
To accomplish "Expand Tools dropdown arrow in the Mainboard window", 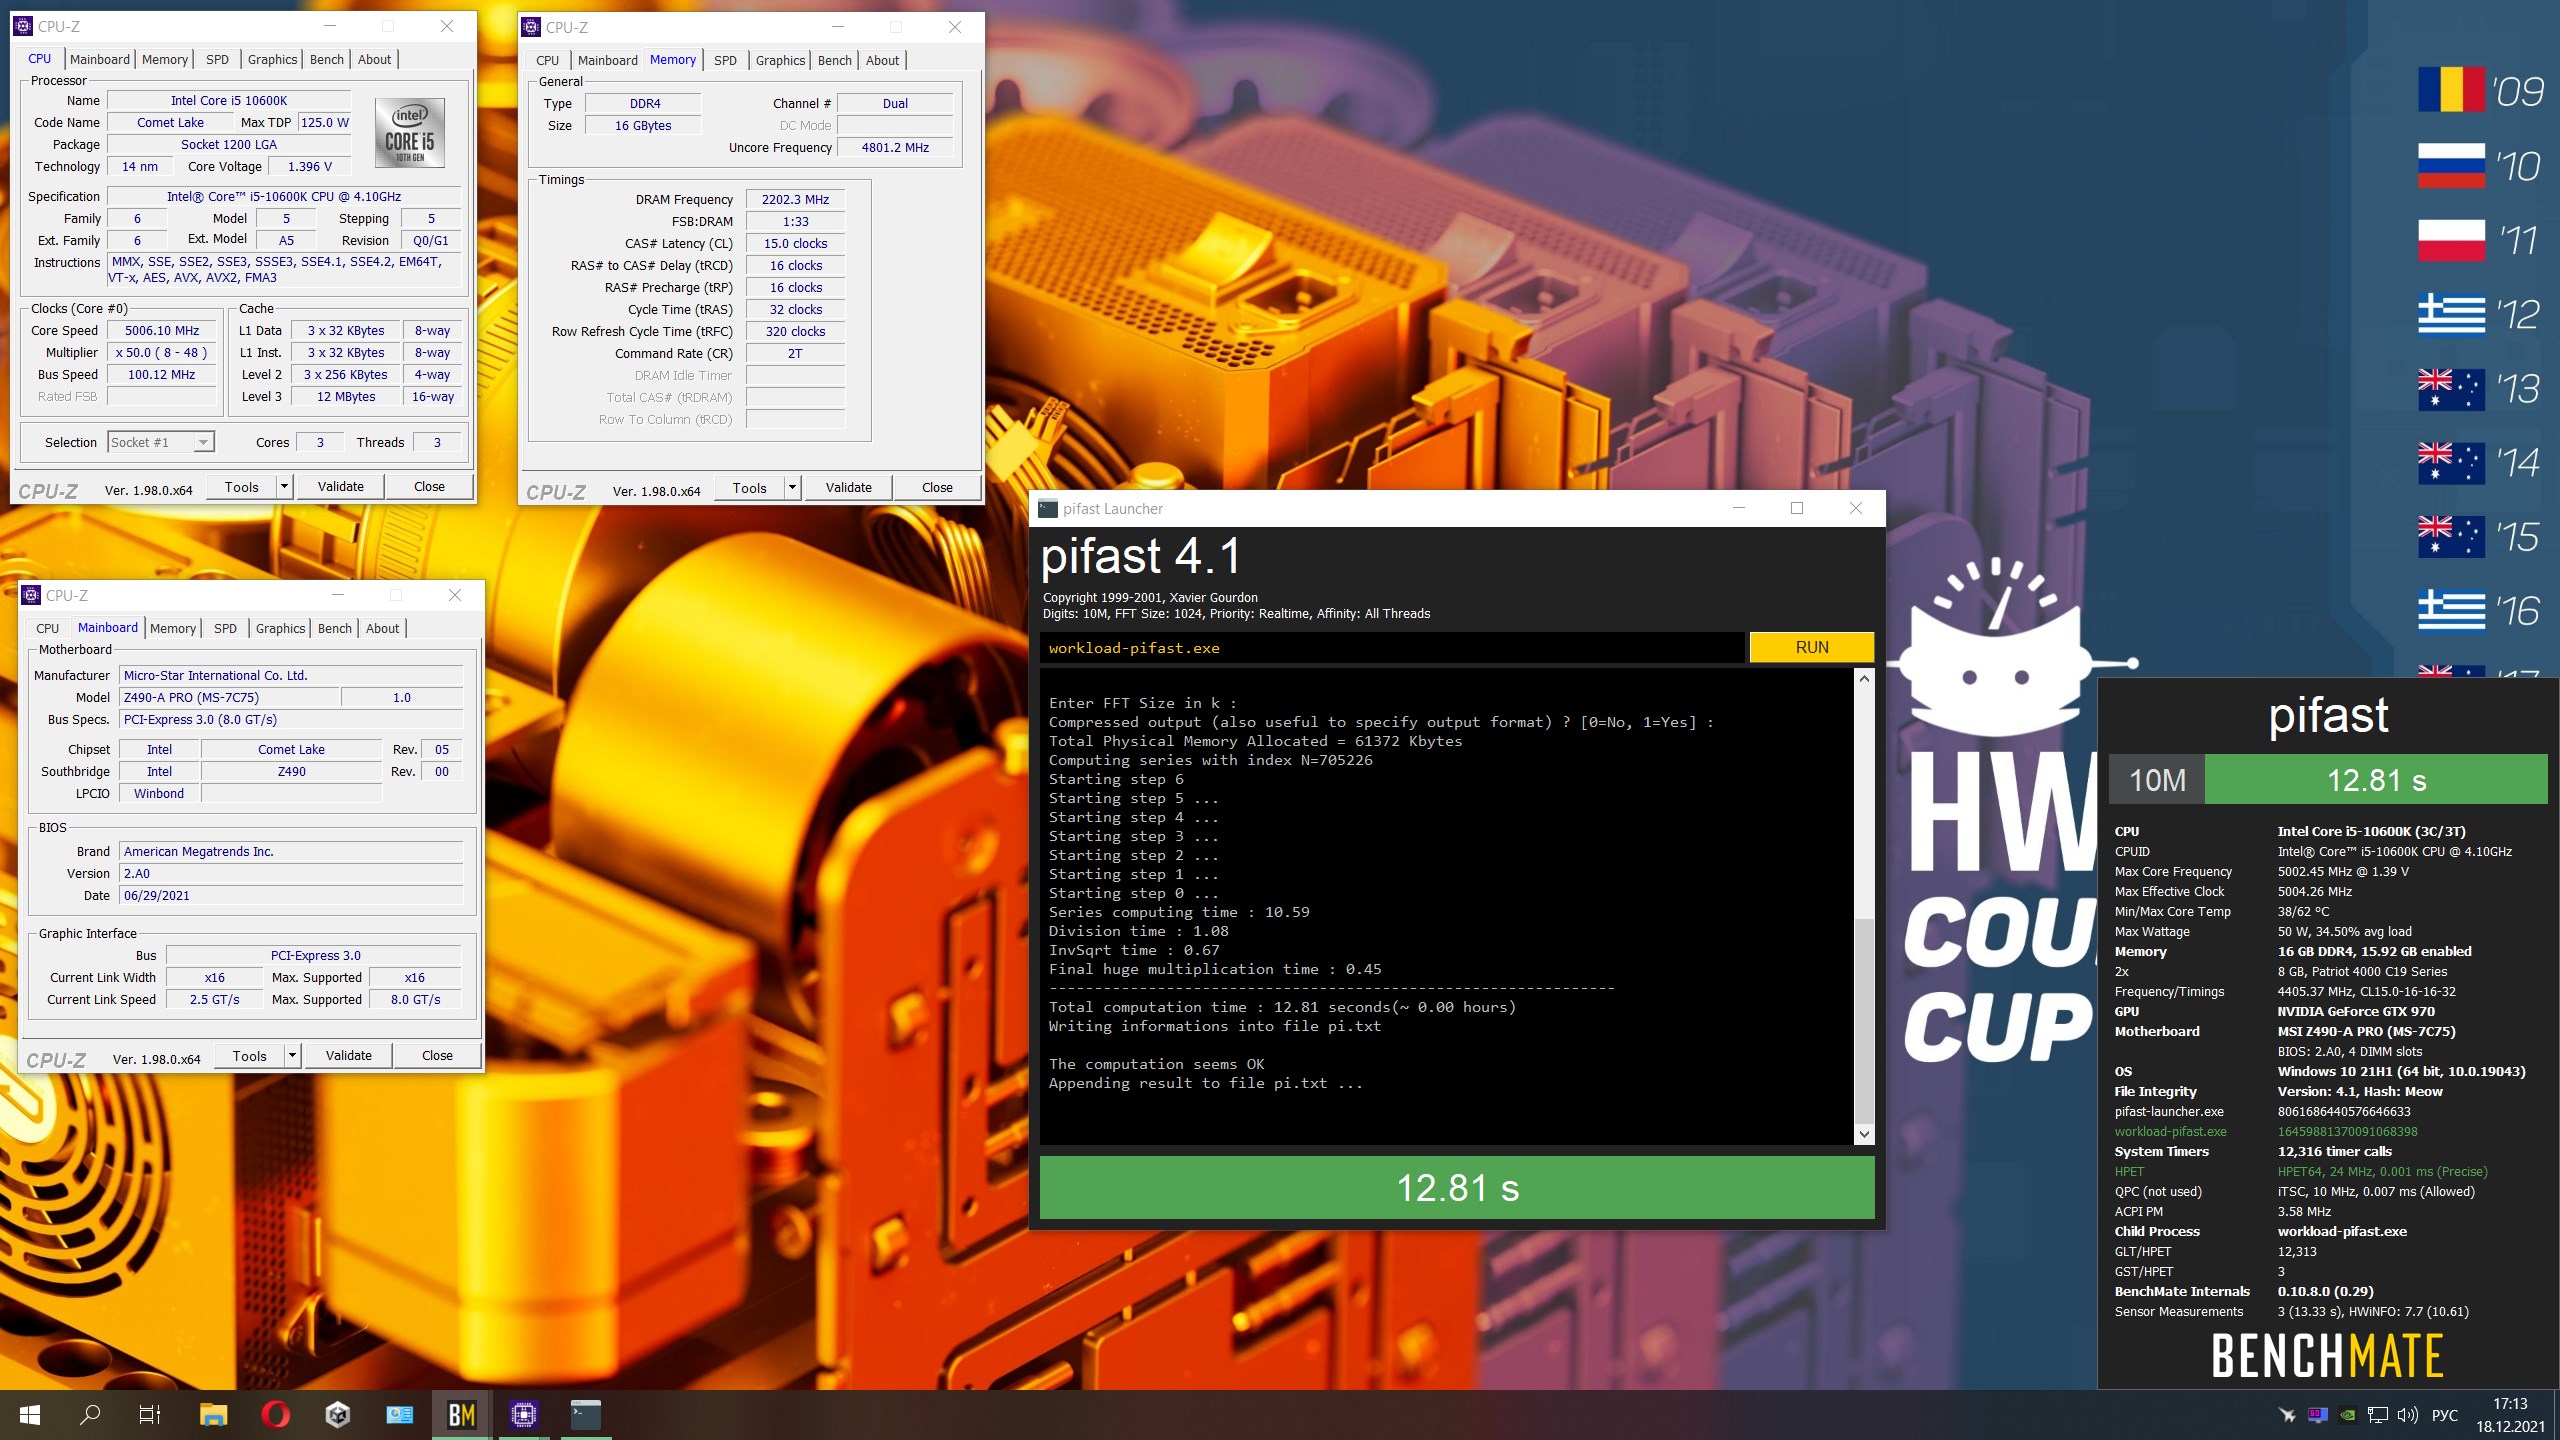I will [x=292, y=1056].
